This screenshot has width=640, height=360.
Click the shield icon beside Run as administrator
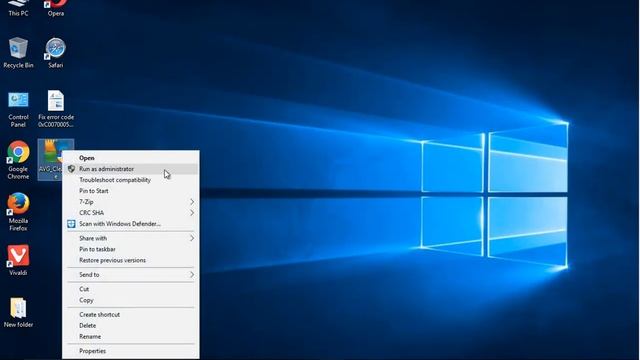71,169
